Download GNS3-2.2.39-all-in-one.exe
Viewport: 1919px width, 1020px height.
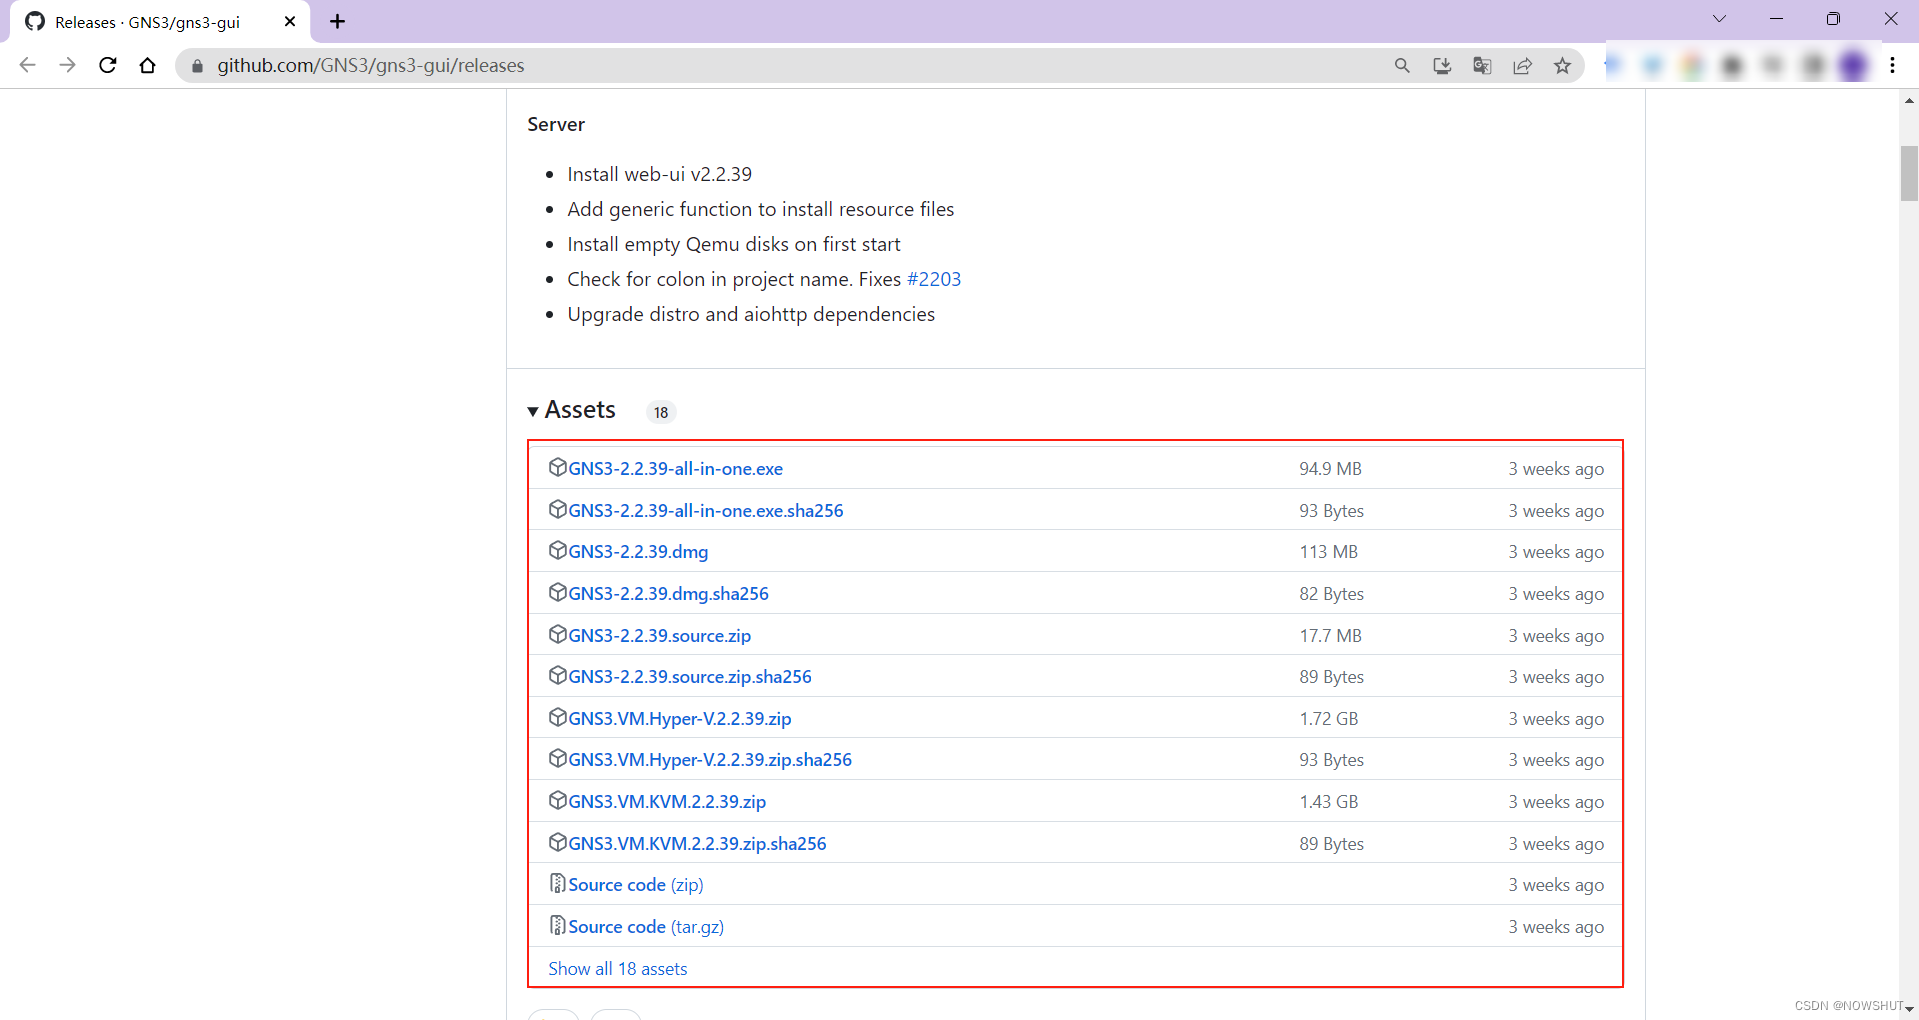click(675, 469)
